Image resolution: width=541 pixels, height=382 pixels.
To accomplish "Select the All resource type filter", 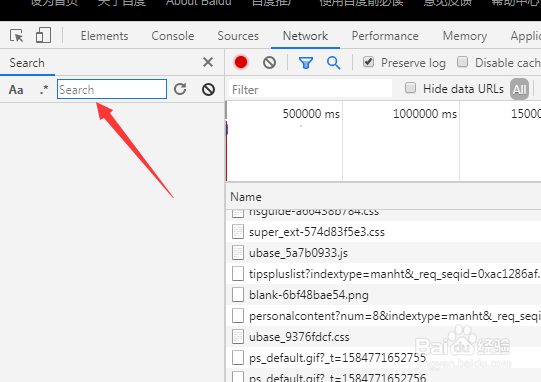I will pos(520,89).
